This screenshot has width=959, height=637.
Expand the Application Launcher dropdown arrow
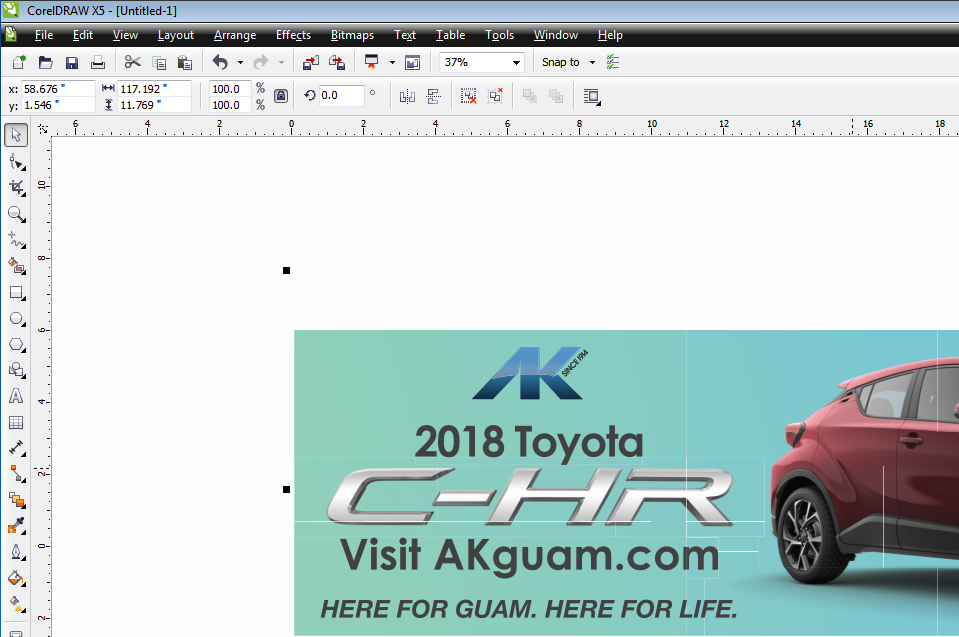coord(392,62)
